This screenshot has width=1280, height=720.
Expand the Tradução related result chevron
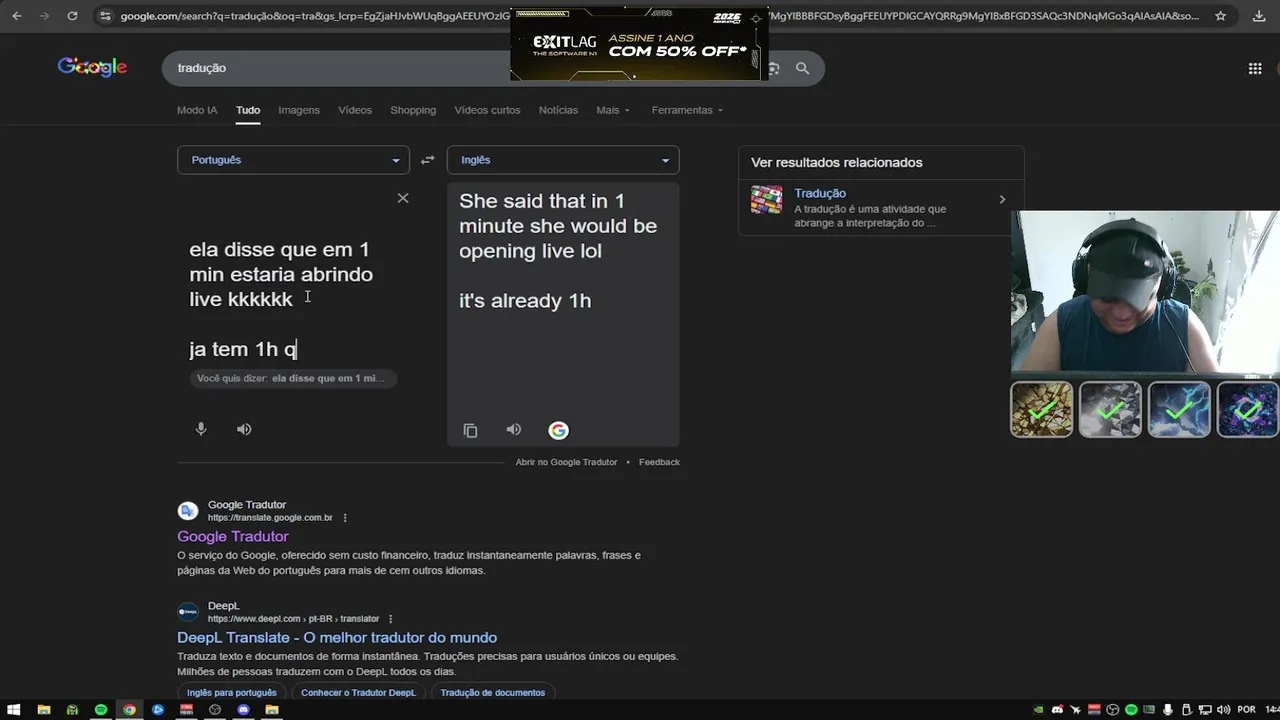click(1002, 200)
